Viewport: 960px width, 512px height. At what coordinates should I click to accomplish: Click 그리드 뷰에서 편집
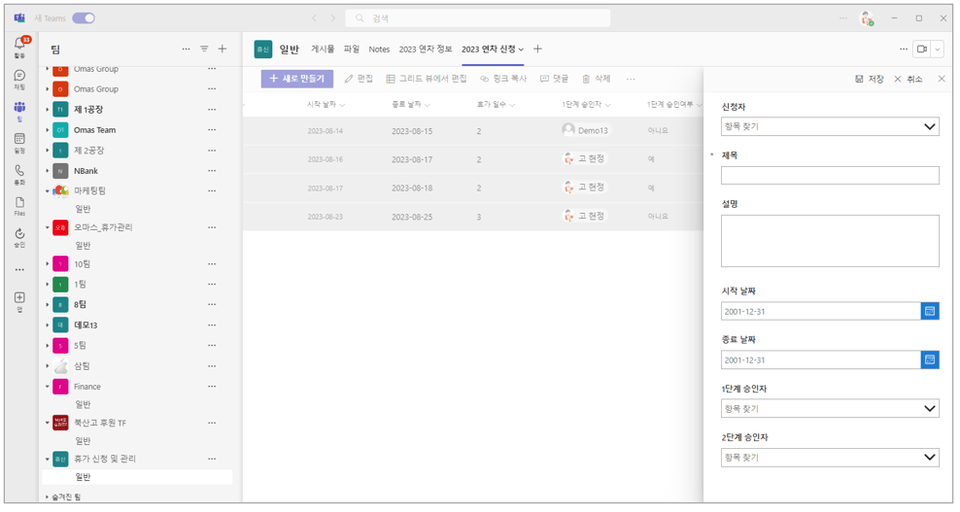click(426, 79)
